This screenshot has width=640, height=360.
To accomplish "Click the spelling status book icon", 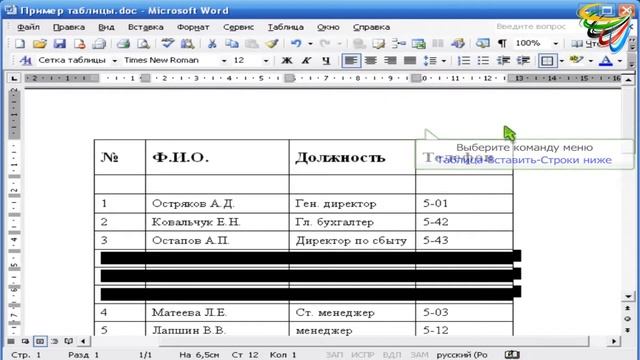I will 513,354.
